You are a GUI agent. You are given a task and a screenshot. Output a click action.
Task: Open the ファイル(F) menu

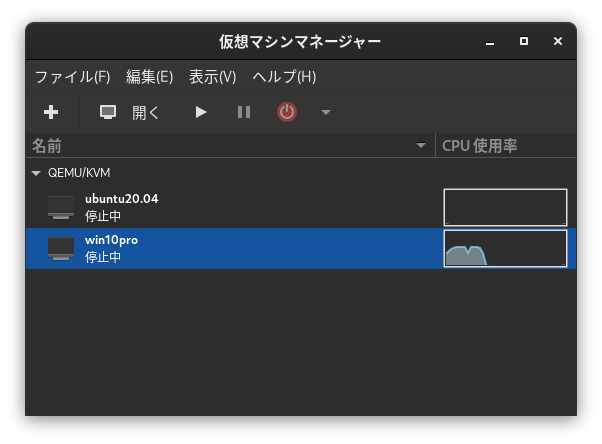(x=73, y=77)
